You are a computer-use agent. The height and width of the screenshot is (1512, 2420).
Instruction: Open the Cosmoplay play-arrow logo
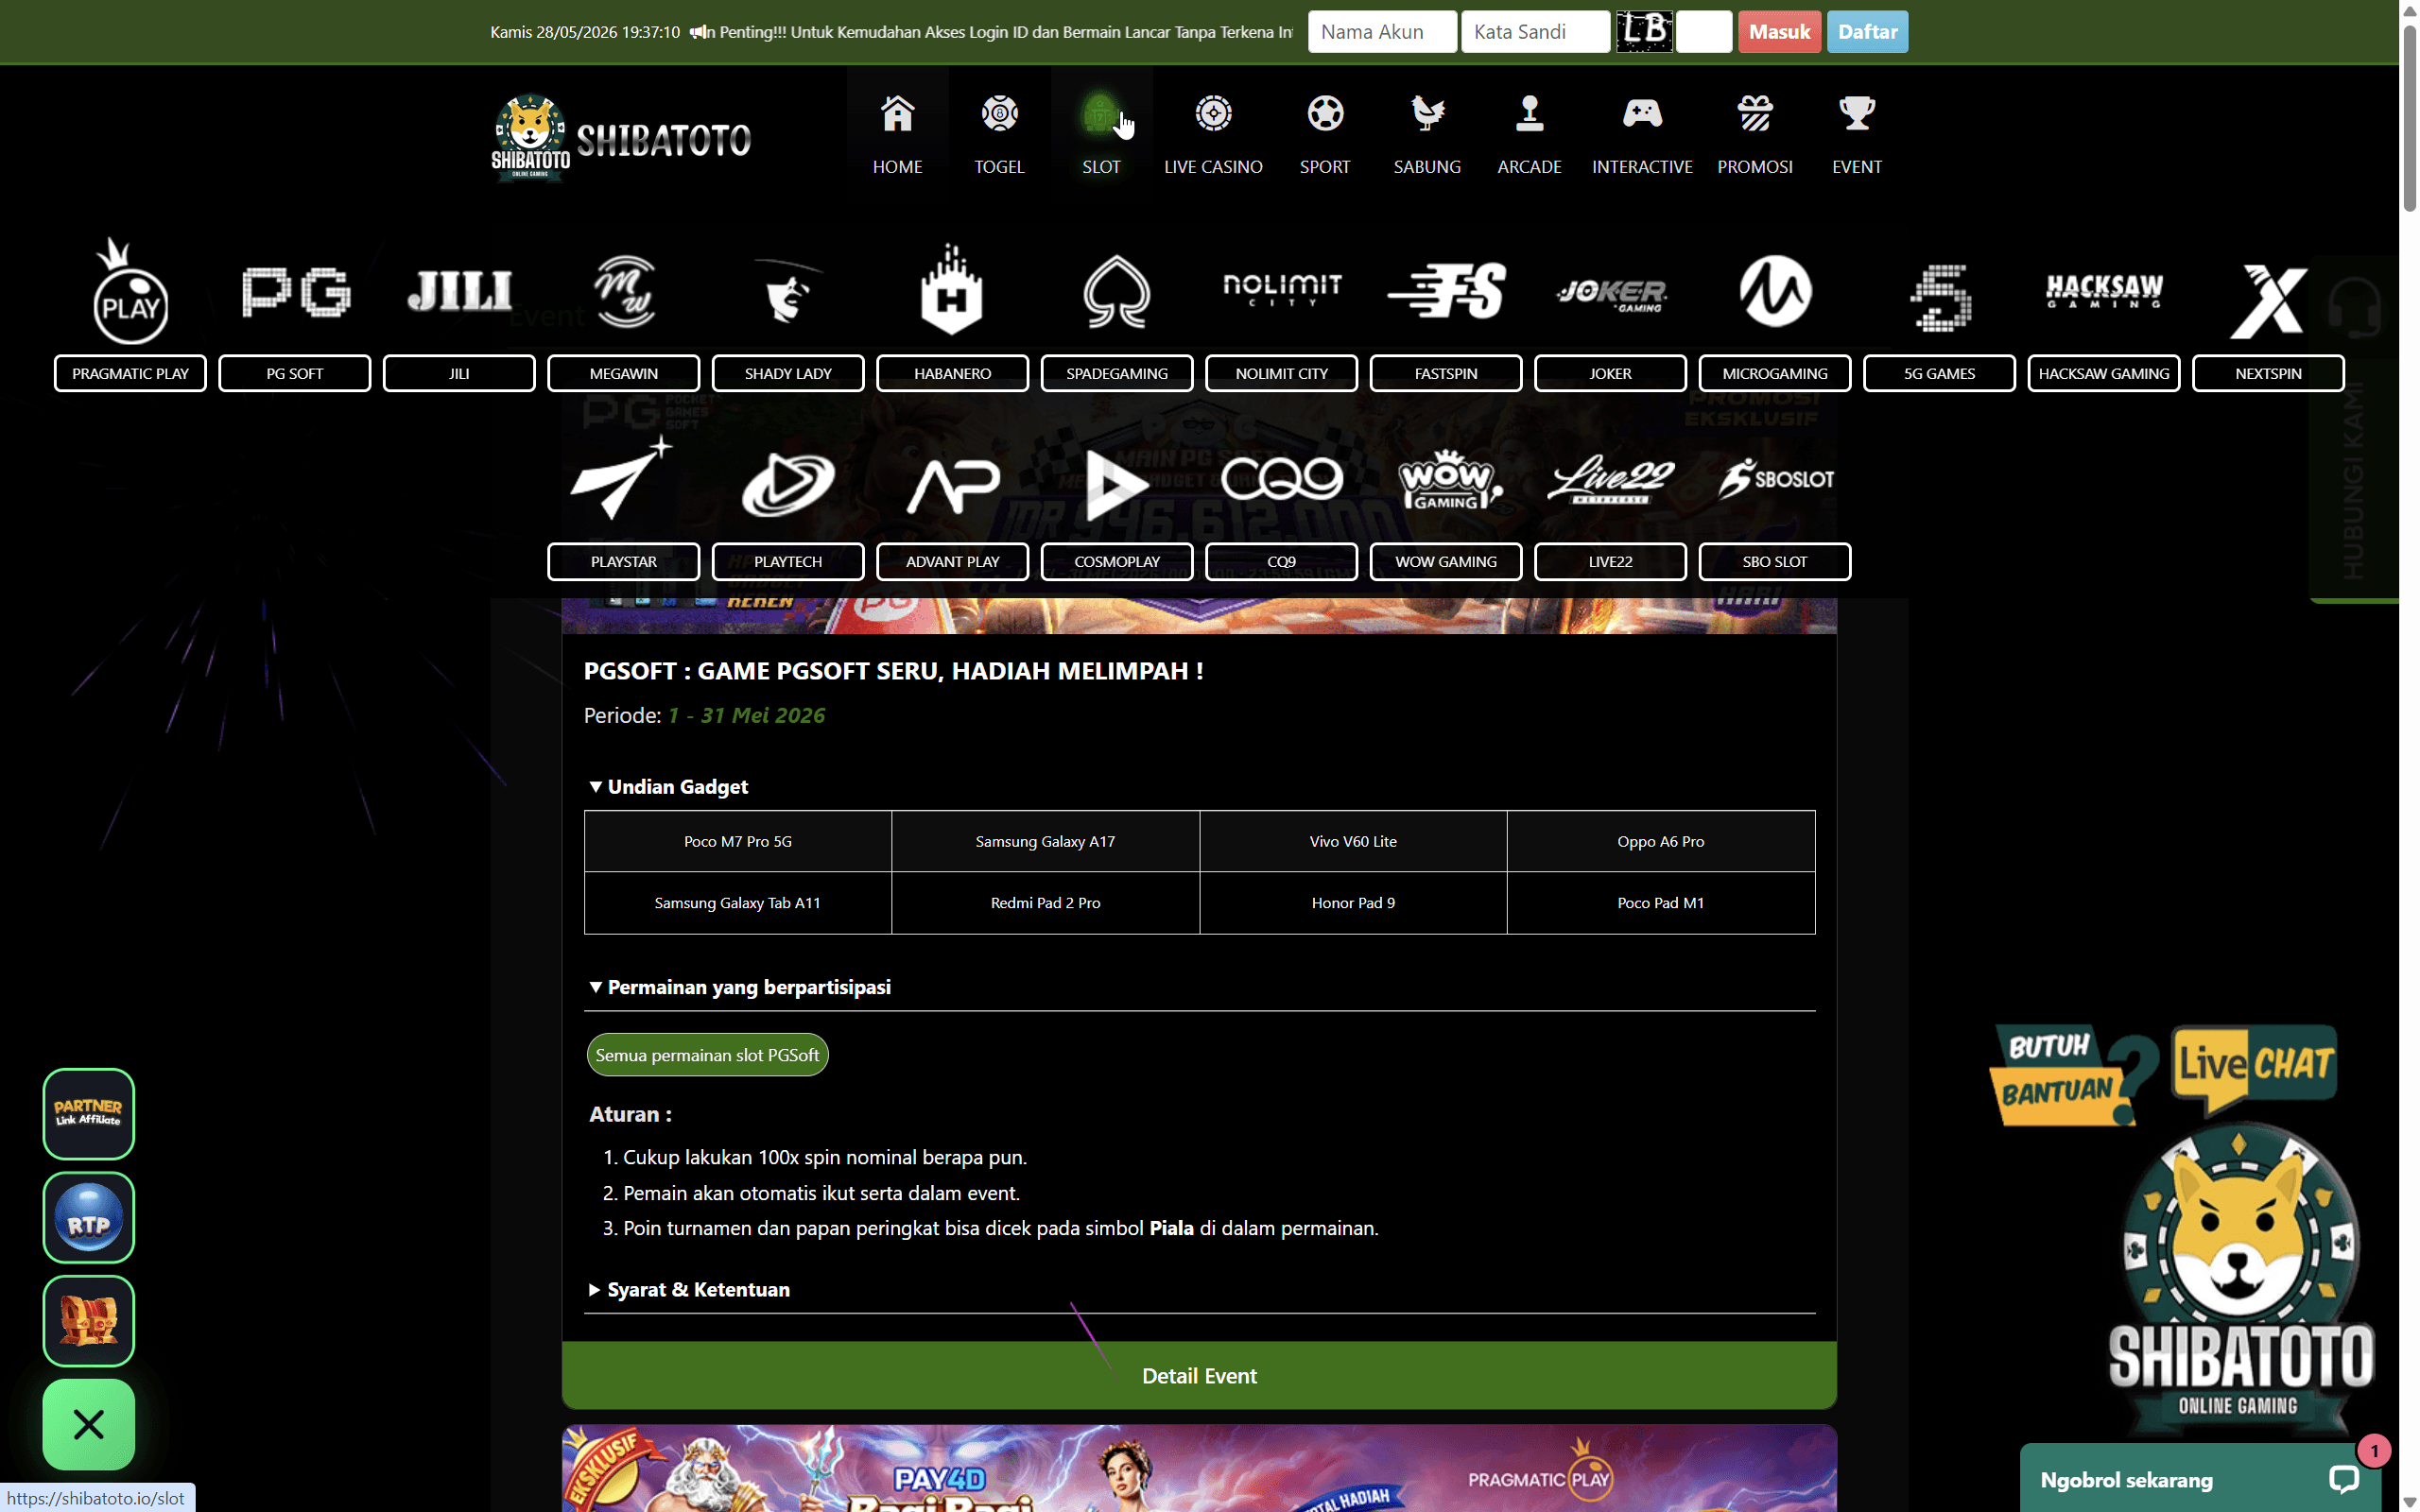(x=1117, y=485)
